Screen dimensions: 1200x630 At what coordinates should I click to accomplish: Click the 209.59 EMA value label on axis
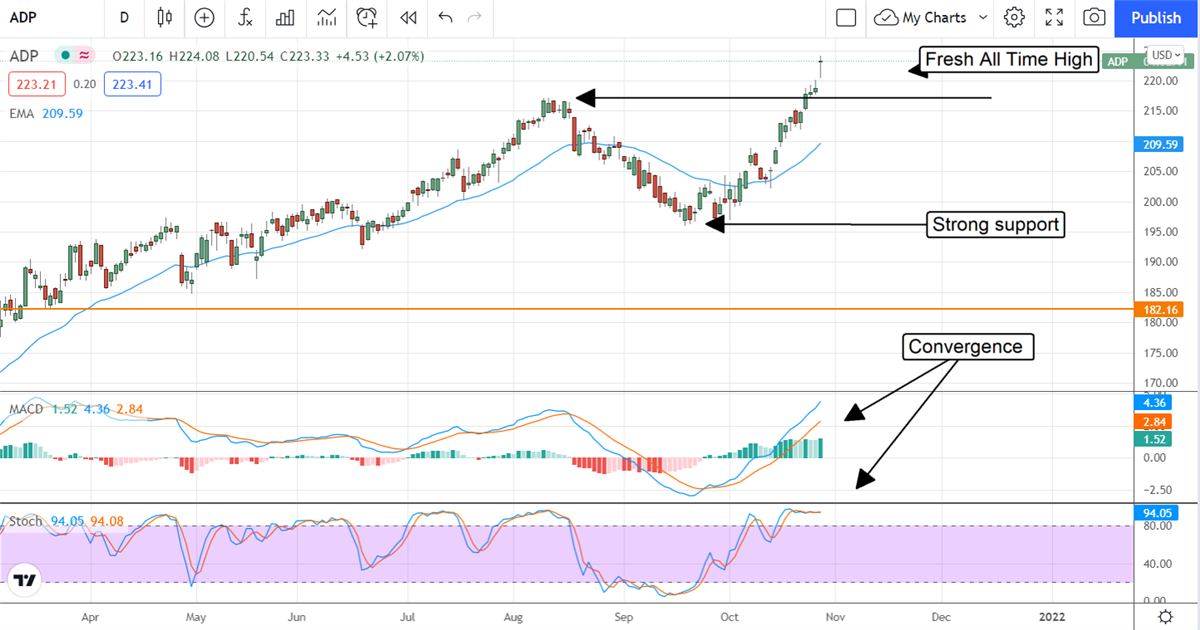coord(1158,144)
